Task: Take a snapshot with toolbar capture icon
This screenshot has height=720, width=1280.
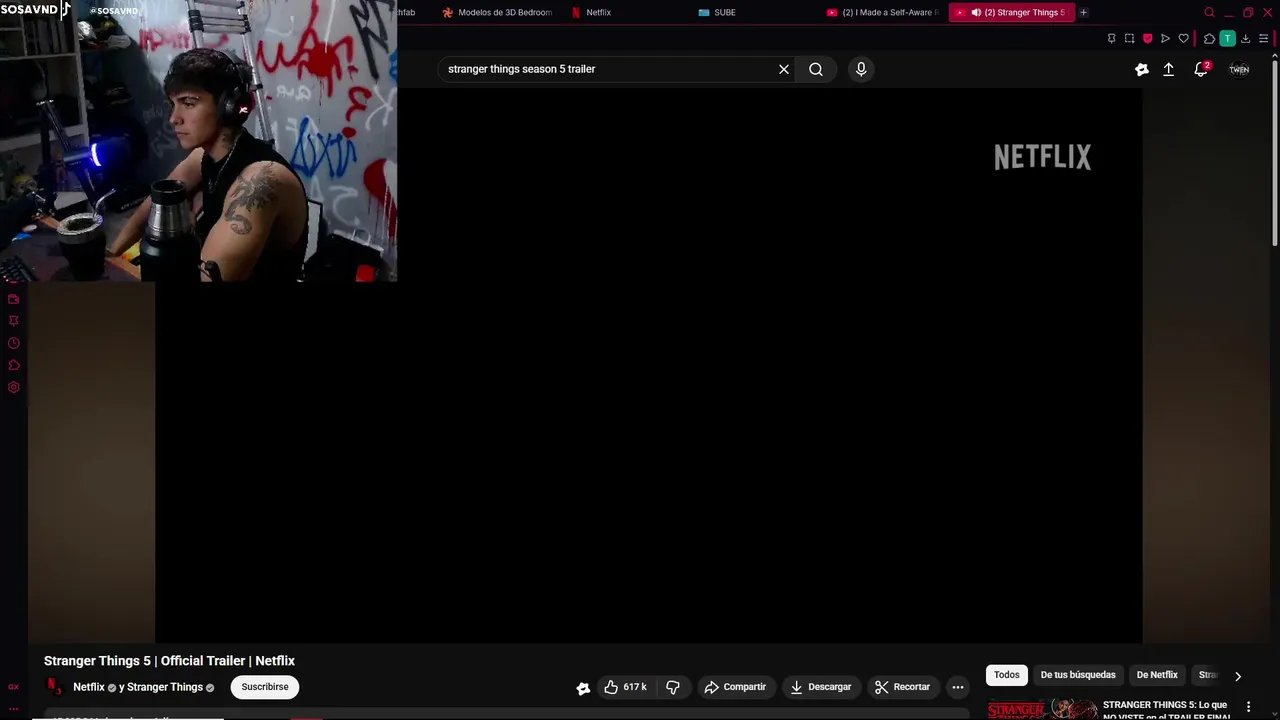Action: [x=1129, y=38]
